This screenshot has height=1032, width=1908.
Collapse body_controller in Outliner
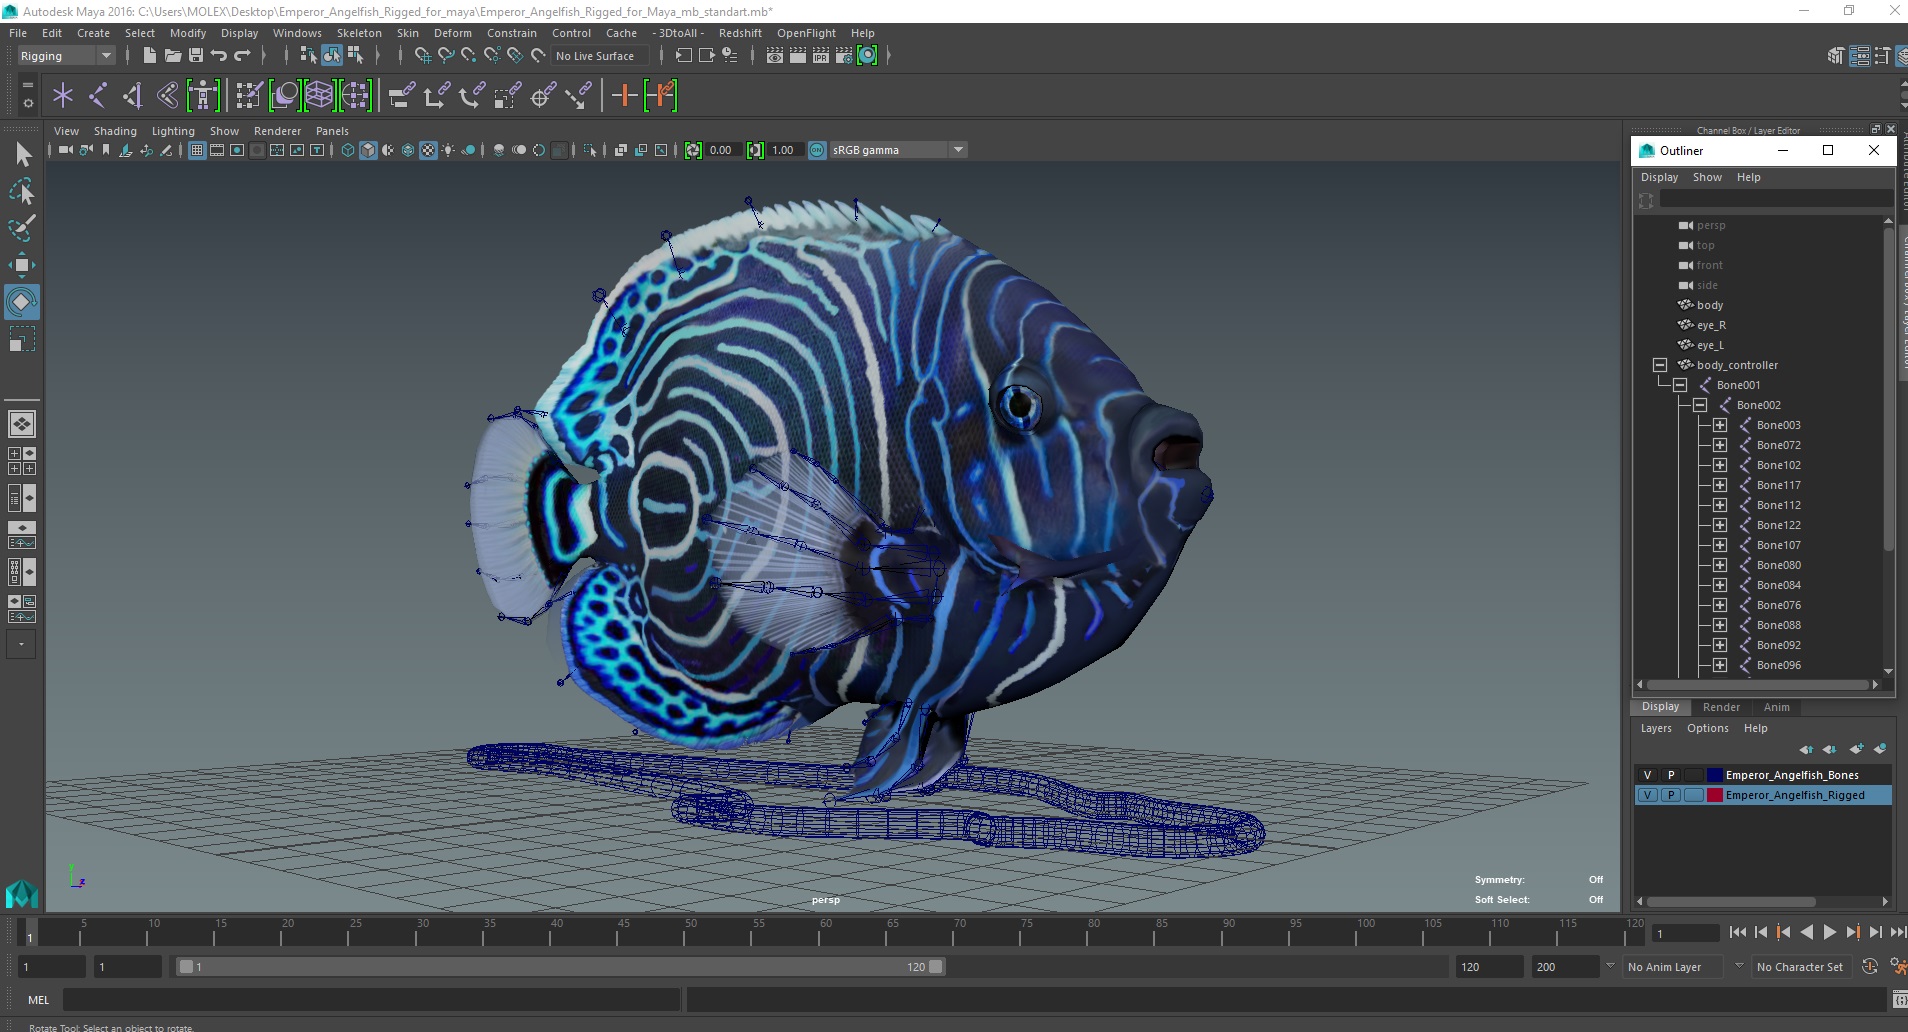click(x=1660, y=365)
